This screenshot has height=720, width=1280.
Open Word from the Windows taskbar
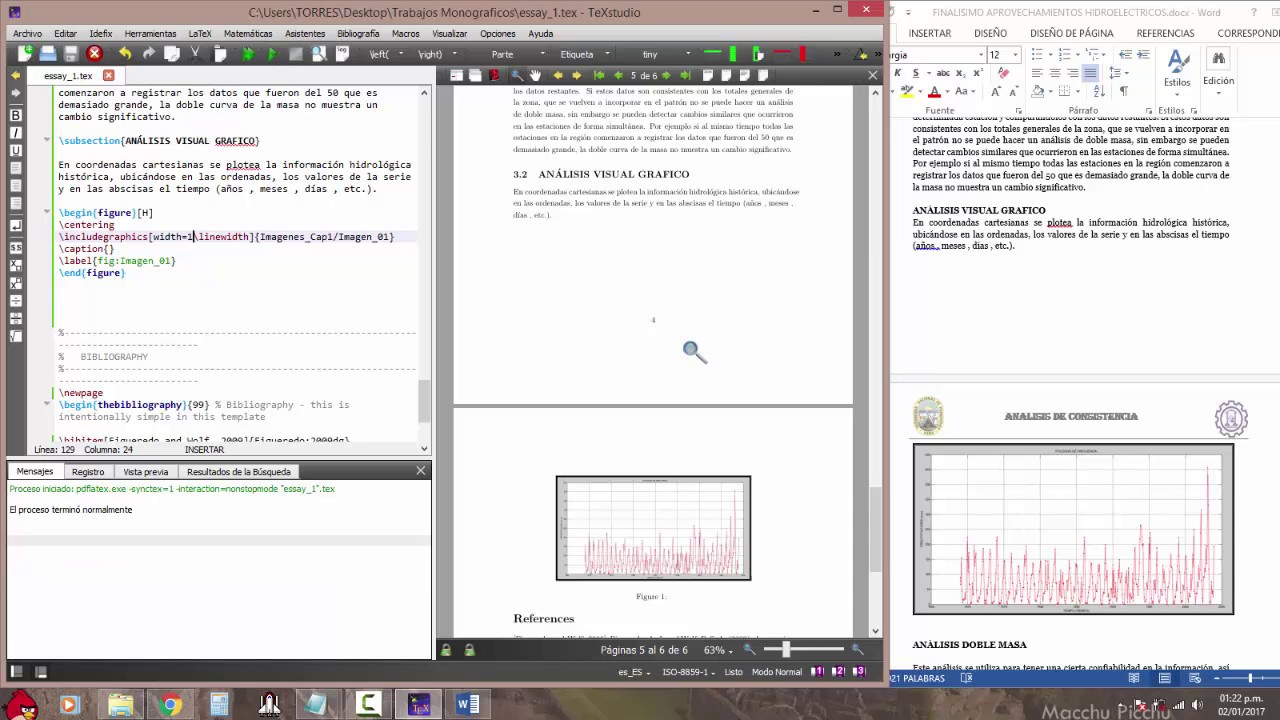point(466,704)
